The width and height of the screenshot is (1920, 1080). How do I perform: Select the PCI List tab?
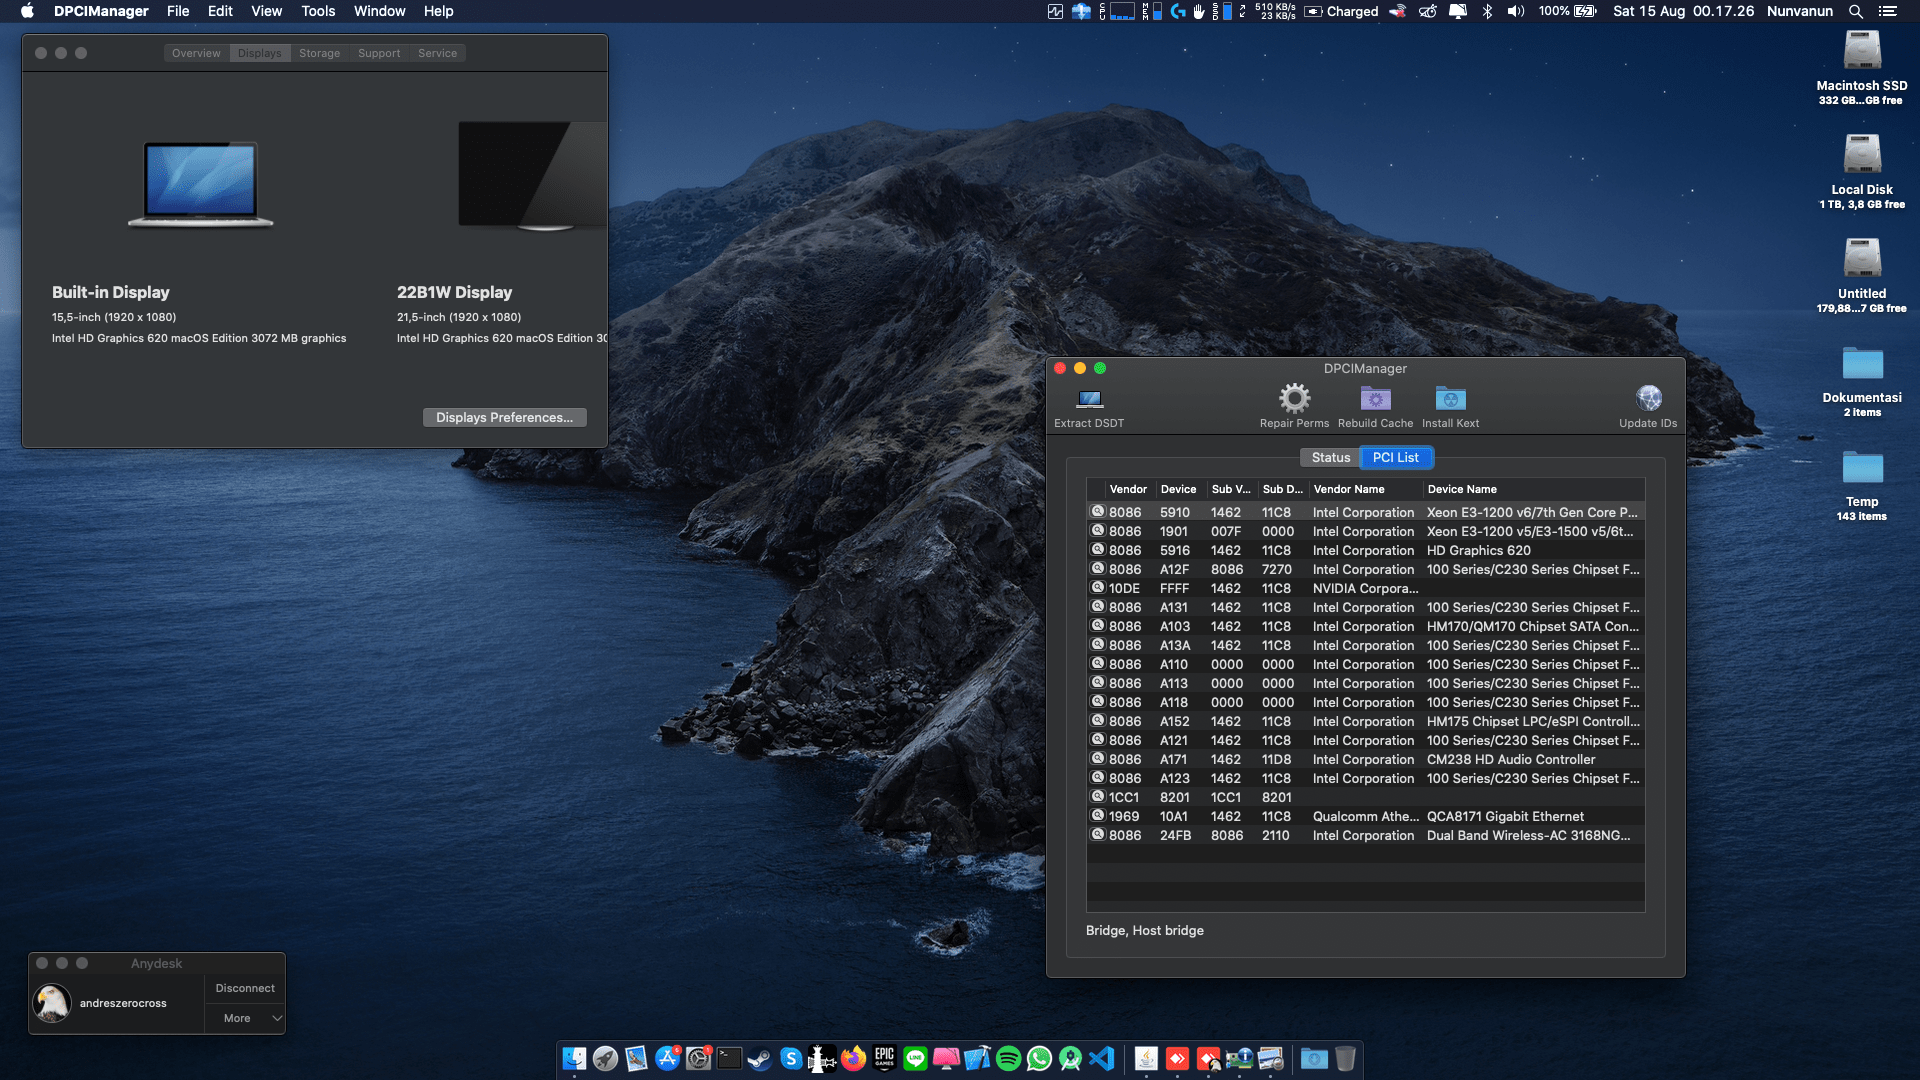coord(1395,457)
